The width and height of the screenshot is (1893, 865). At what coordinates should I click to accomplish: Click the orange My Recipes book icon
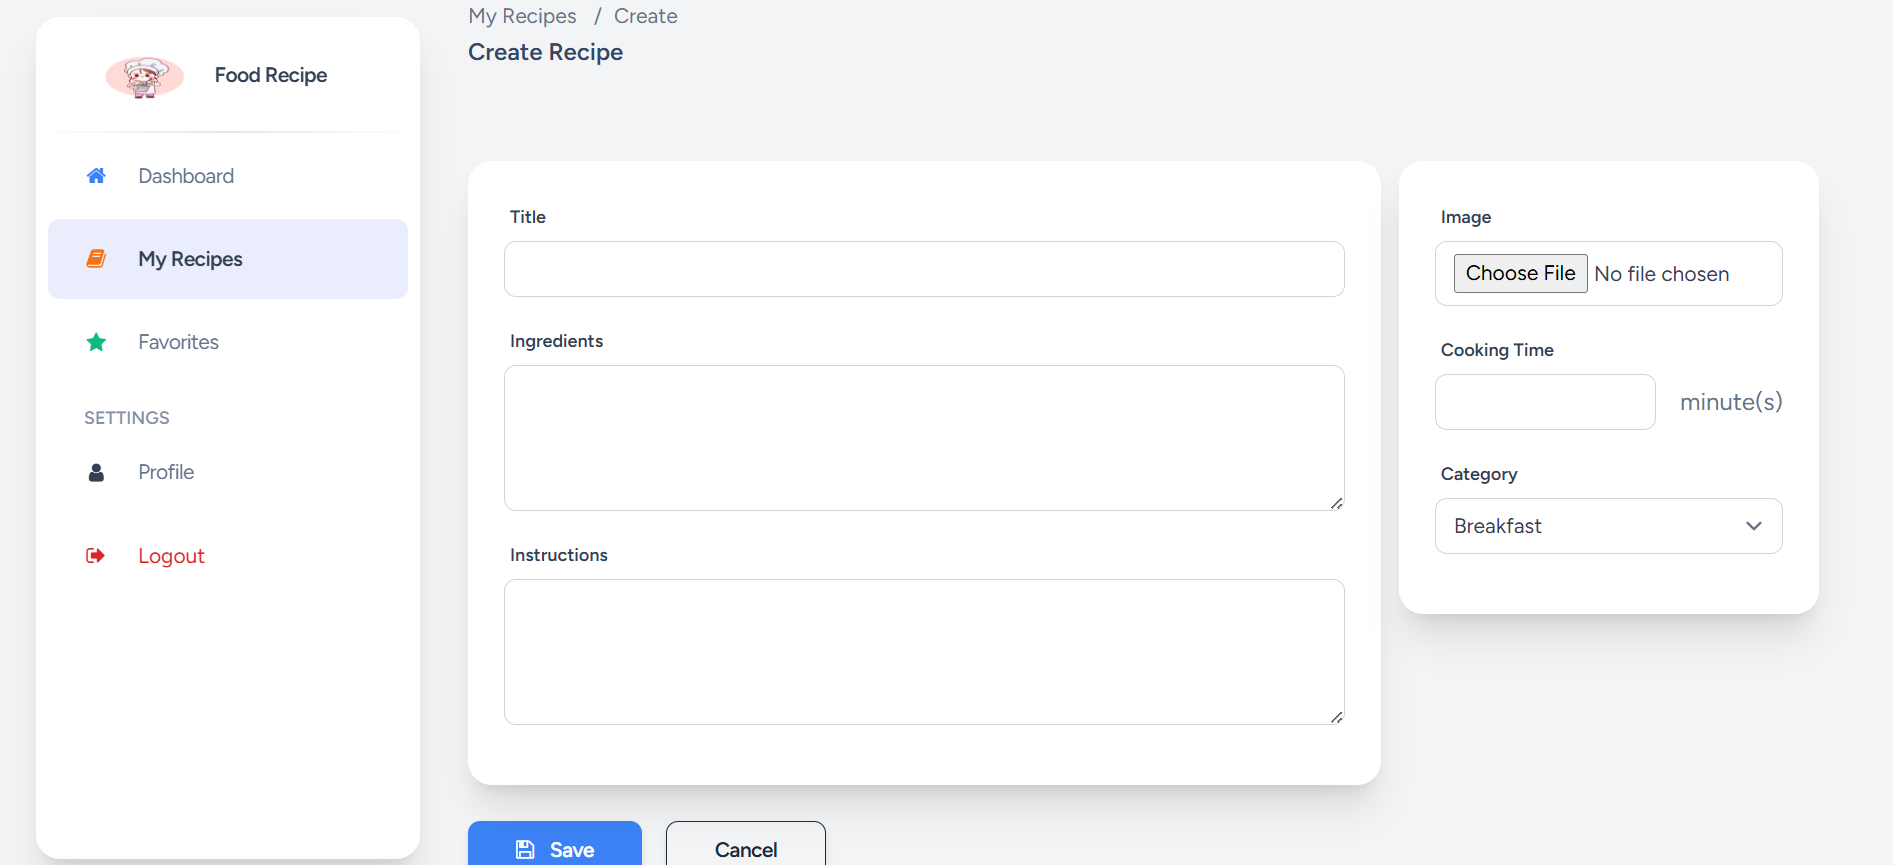(96, 259)
